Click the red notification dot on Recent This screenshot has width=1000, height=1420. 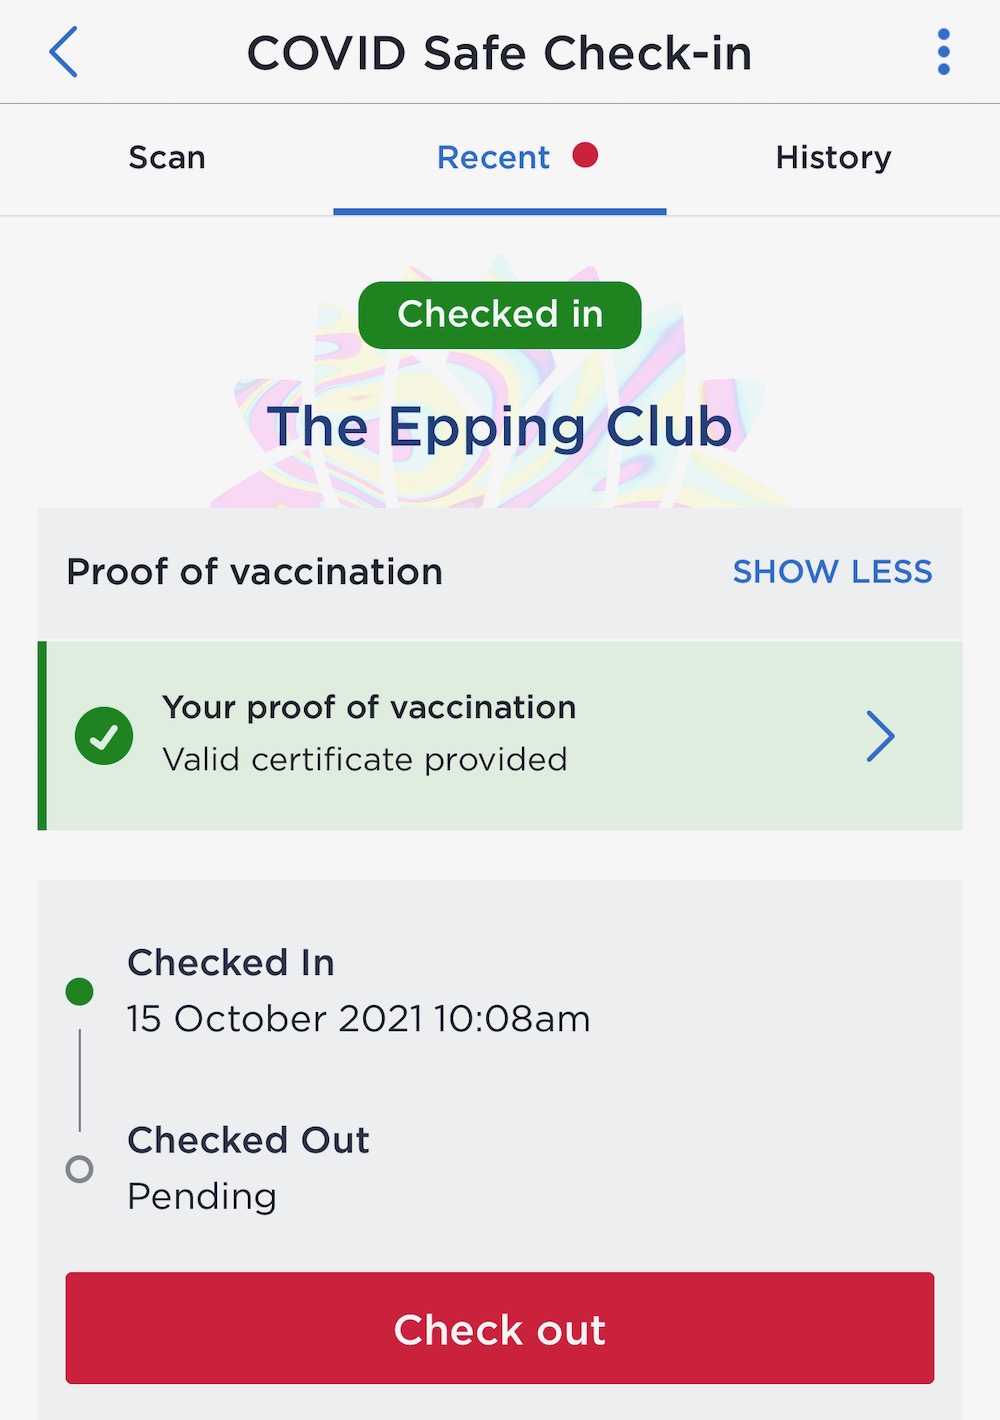tap(585, 155)
